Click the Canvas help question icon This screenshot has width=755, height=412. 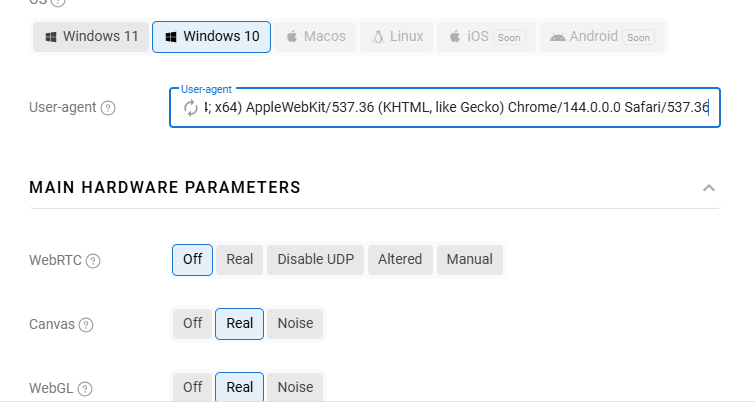click(x=86, y=325)
